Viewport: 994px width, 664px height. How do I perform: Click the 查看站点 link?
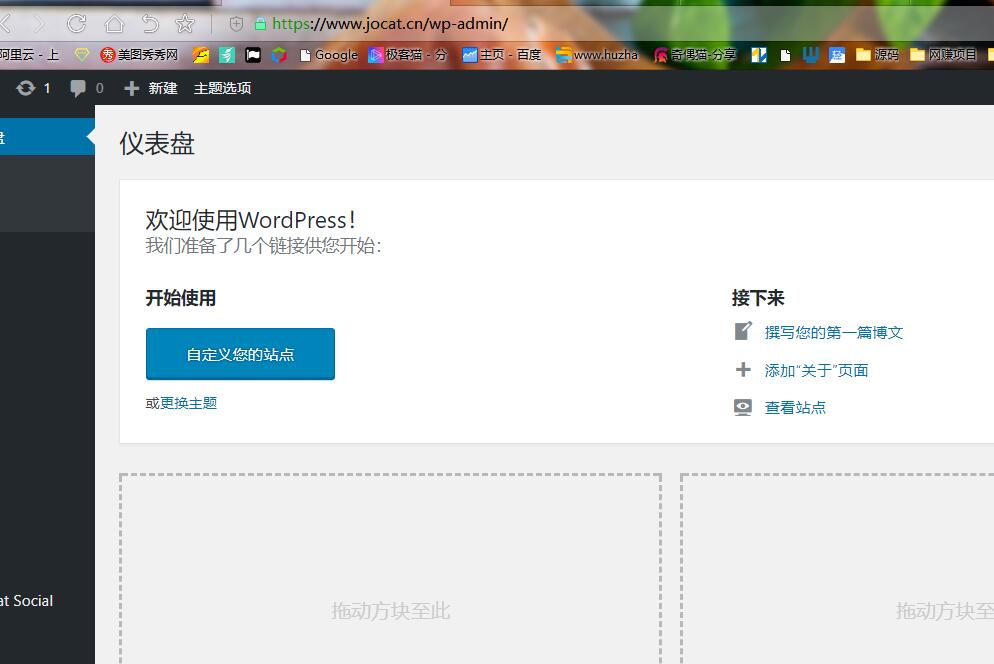coord(795,407)
